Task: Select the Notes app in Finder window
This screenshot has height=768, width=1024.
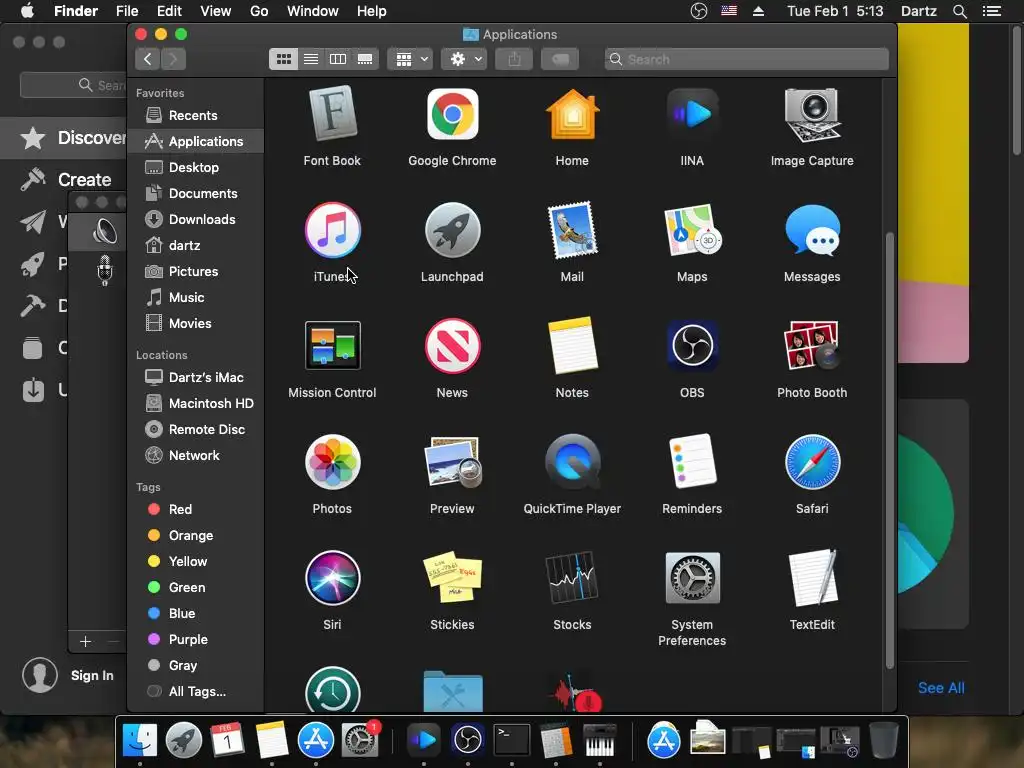Action: tap(572, 346)
